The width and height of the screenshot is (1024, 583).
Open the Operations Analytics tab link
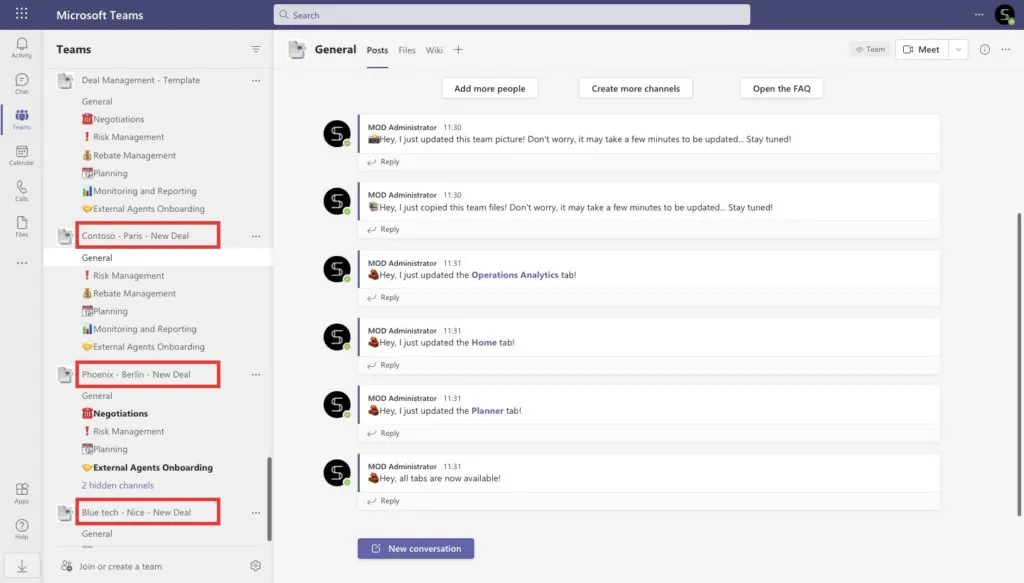click(x=515, y=275)
